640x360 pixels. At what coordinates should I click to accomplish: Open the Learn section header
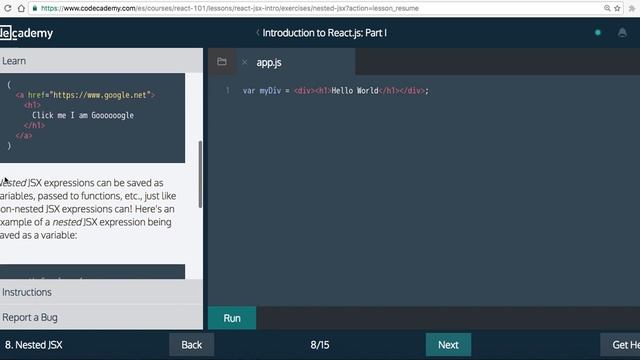[x=101, y=61]
